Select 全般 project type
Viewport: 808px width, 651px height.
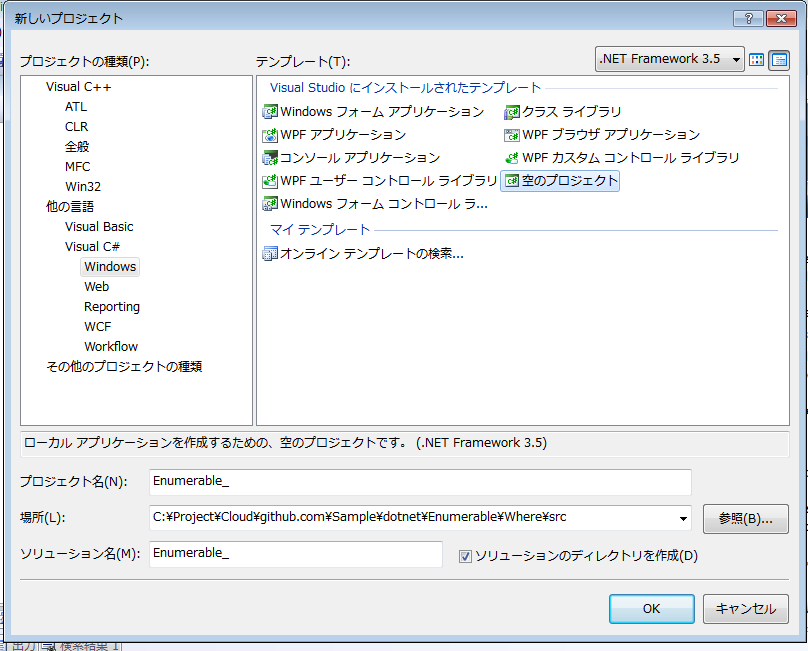pos(77,147)
